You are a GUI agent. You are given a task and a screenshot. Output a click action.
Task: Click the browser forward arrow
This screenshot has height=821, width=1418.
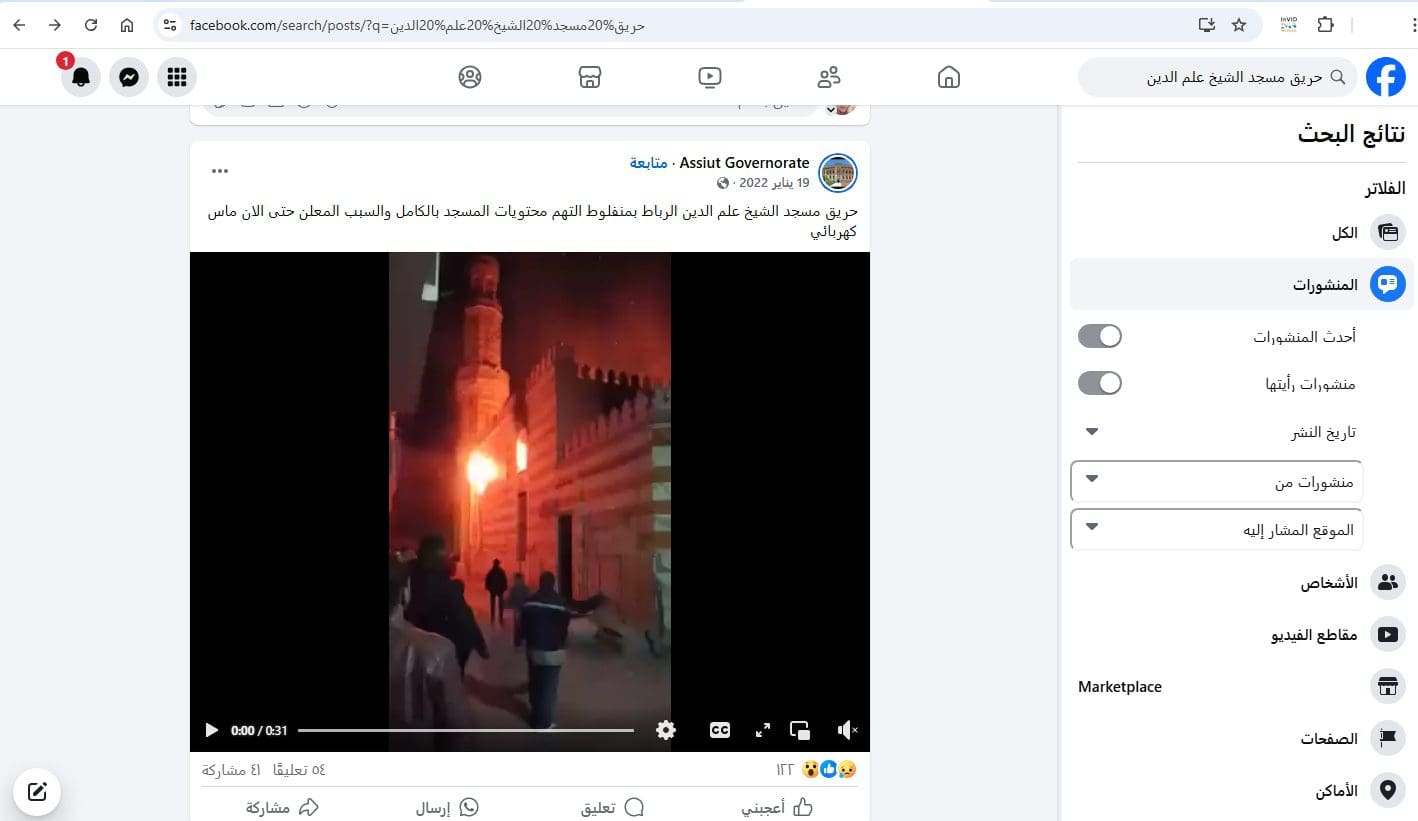[x=55, y=25]
